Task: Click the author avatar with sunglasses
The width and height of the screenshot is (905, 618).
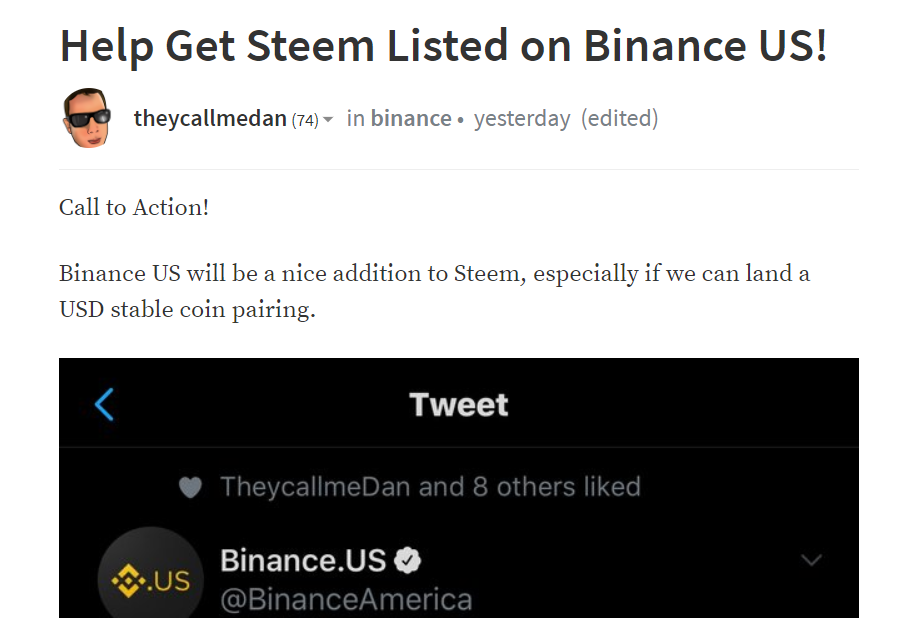Action: tap(88, 117)
